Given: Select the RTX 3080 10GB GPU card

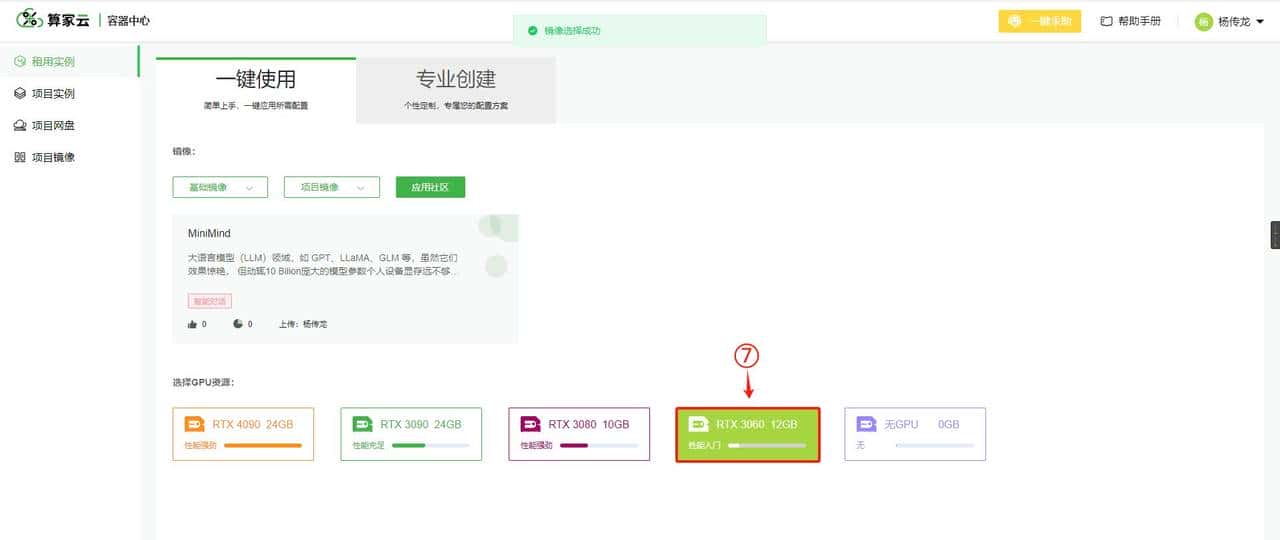Looking at the screenshot, I should 579,434.
